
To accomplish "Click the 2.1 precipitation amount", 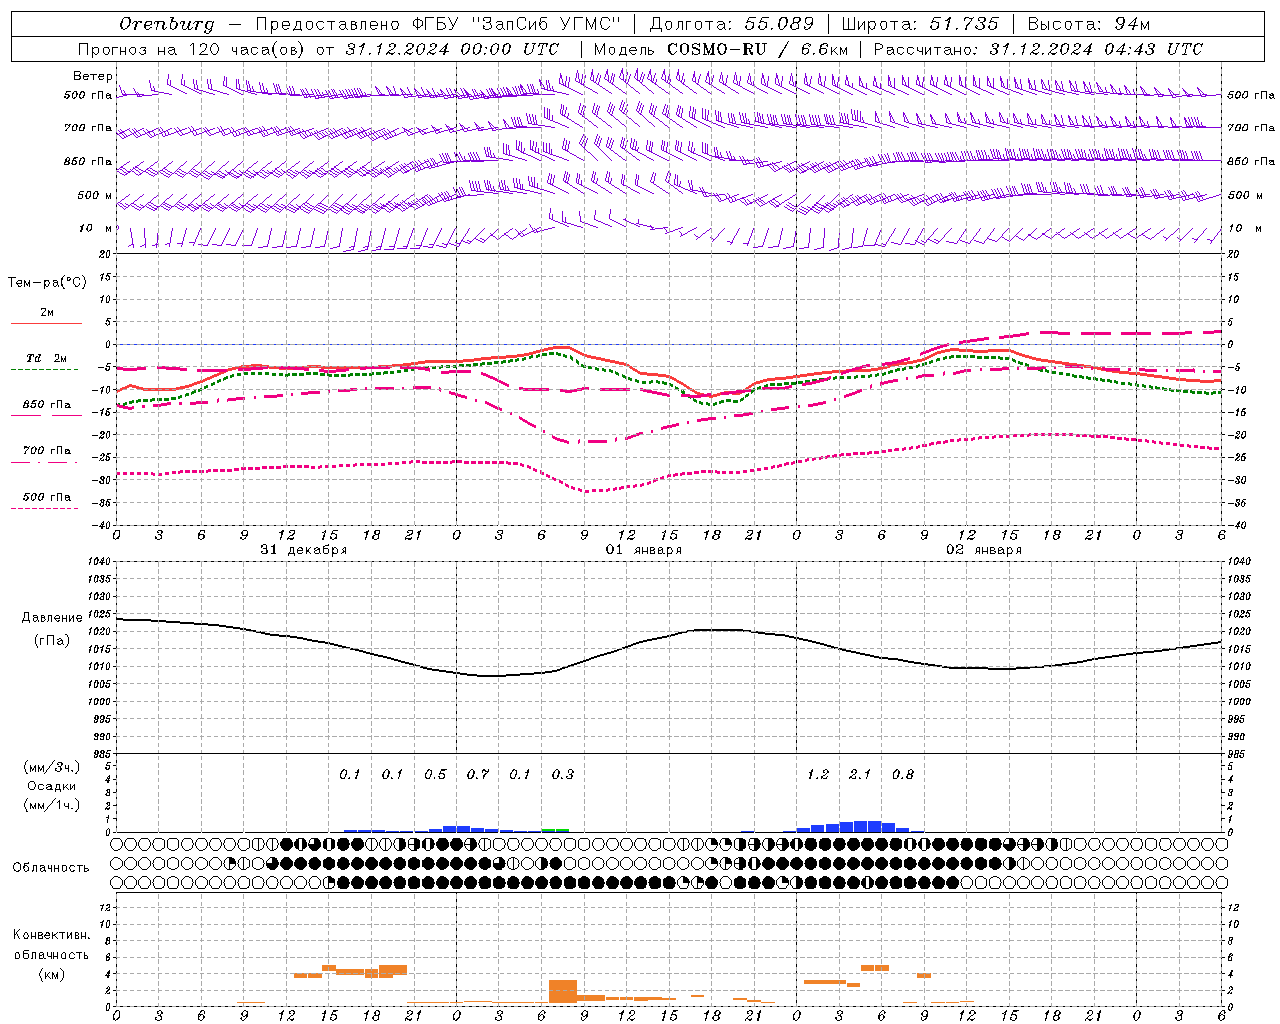I will (x=860, y=775).
